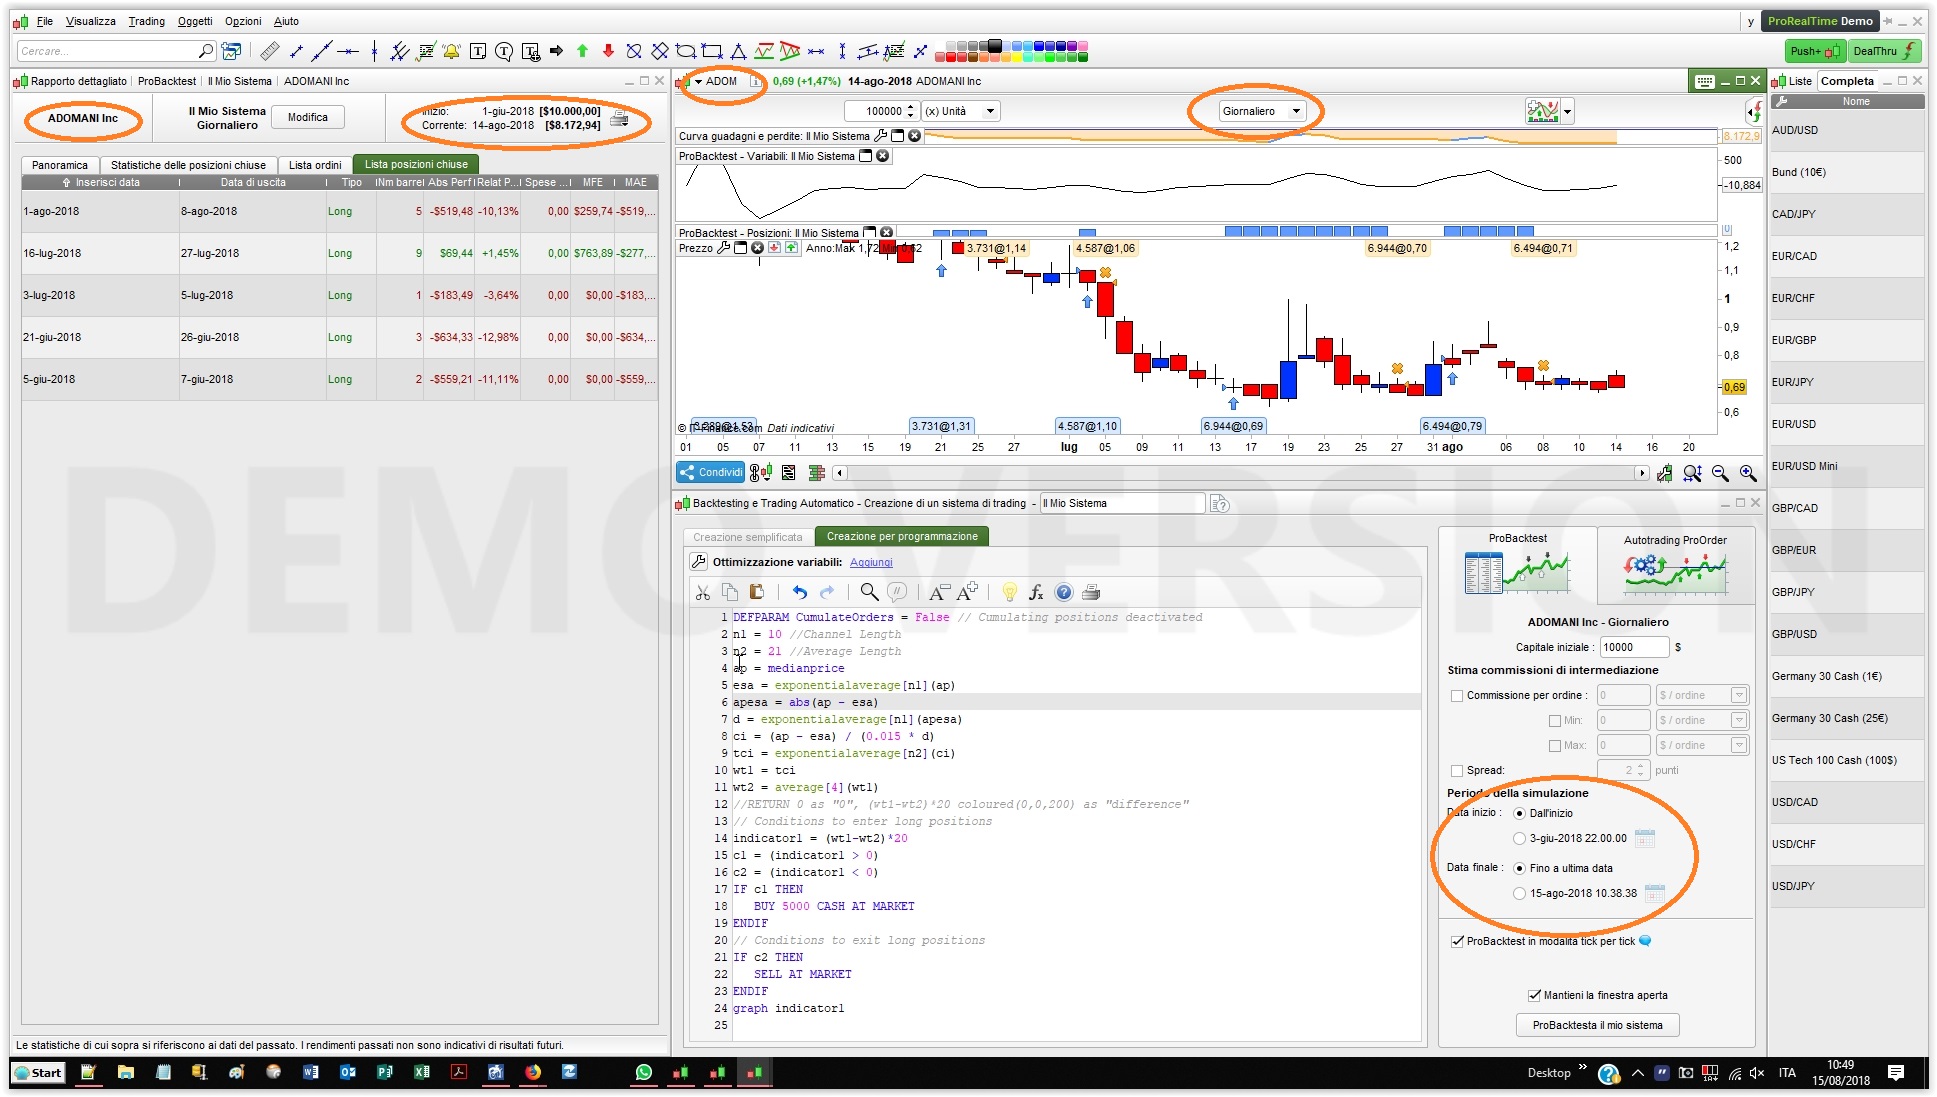Viewport: 1937px width, 1097px height.
Task: Click Condividi share button
Action: click(710, 472)
